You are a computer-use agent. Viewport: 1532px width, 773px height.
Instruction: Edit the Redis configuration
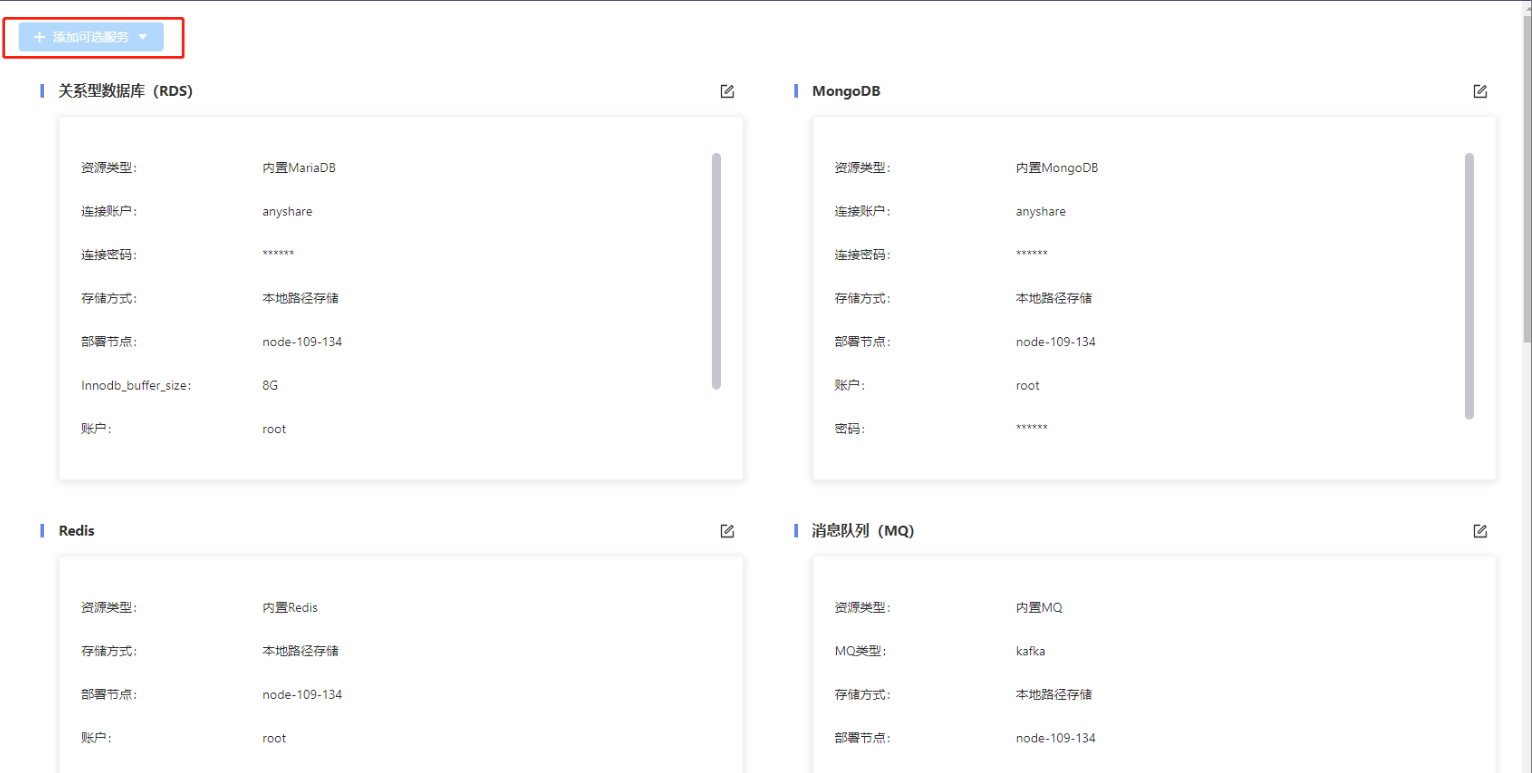click(727, 531)
